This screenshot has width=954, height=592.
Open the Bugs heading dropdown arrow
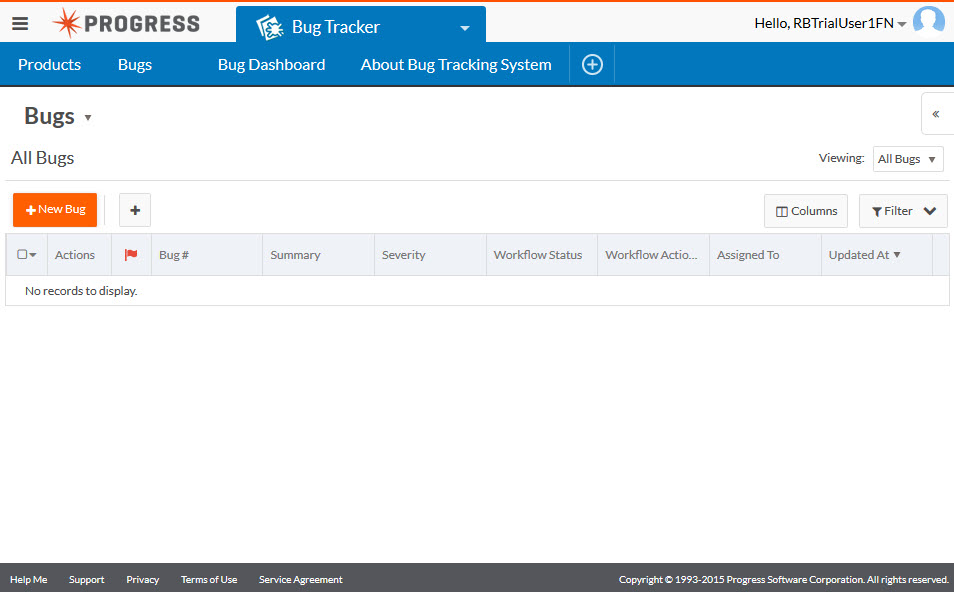click(x=88, y=118)
